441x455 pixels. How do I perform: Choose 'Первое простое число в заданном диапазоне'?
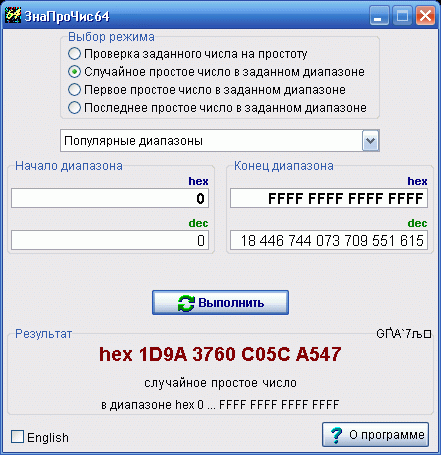click(x=74, y=90)
